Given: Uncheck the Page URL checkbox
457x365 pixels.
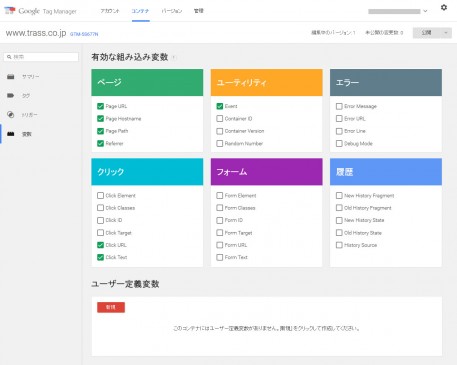Looking at the screenshot, I should click(x=100, y=106).
